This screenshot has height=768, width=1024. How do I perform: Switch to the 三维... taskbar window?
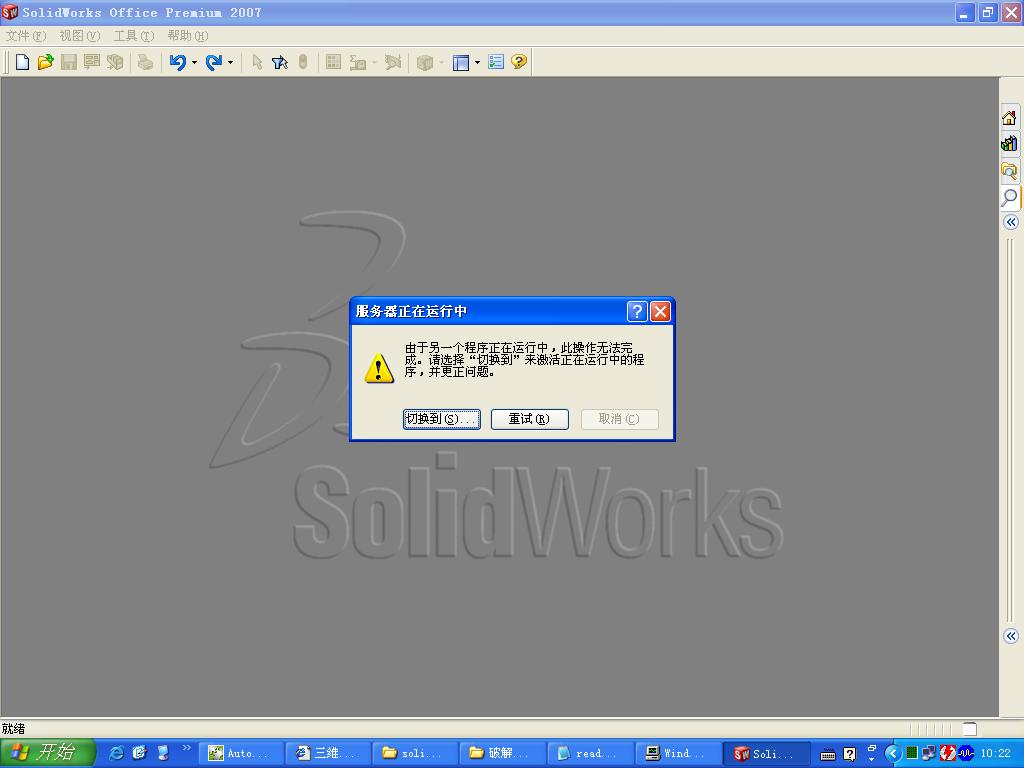pyautogui.click(x=328, y=753)
